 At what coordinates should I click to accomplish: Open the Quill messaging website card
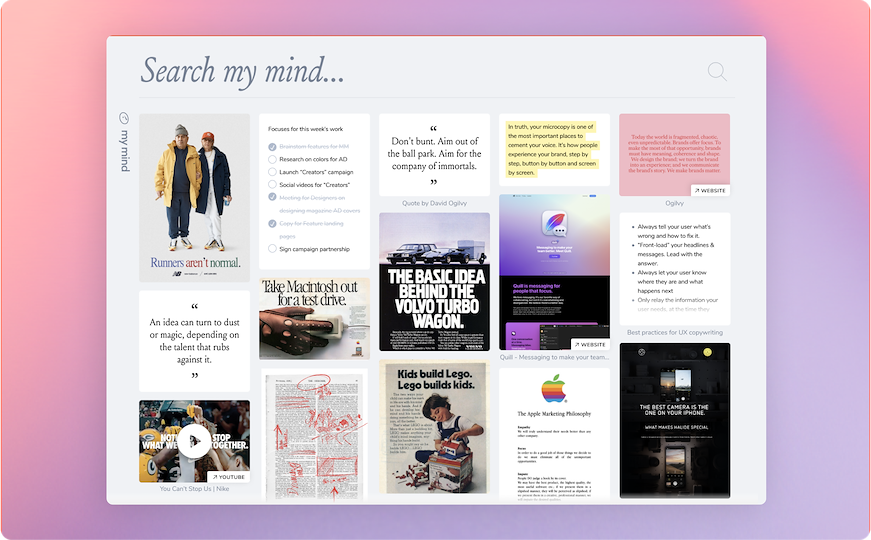point(554,272)
